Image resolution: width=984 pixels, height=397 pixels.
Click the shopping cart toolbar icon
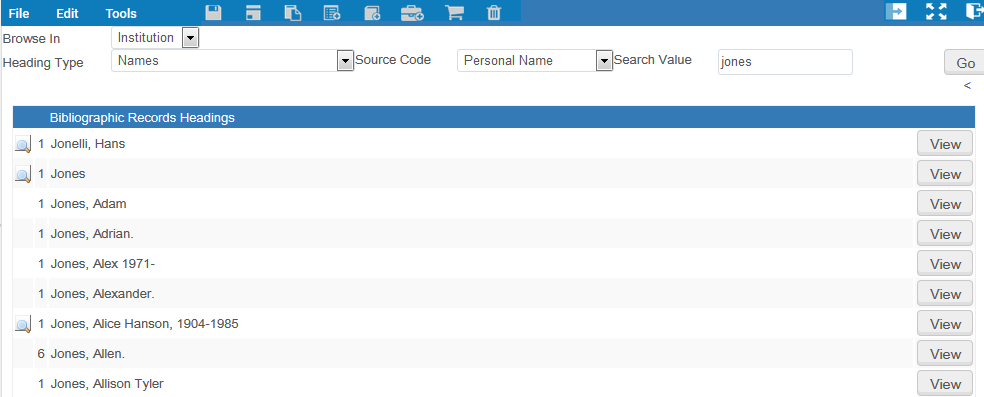(x=454, y=13)
